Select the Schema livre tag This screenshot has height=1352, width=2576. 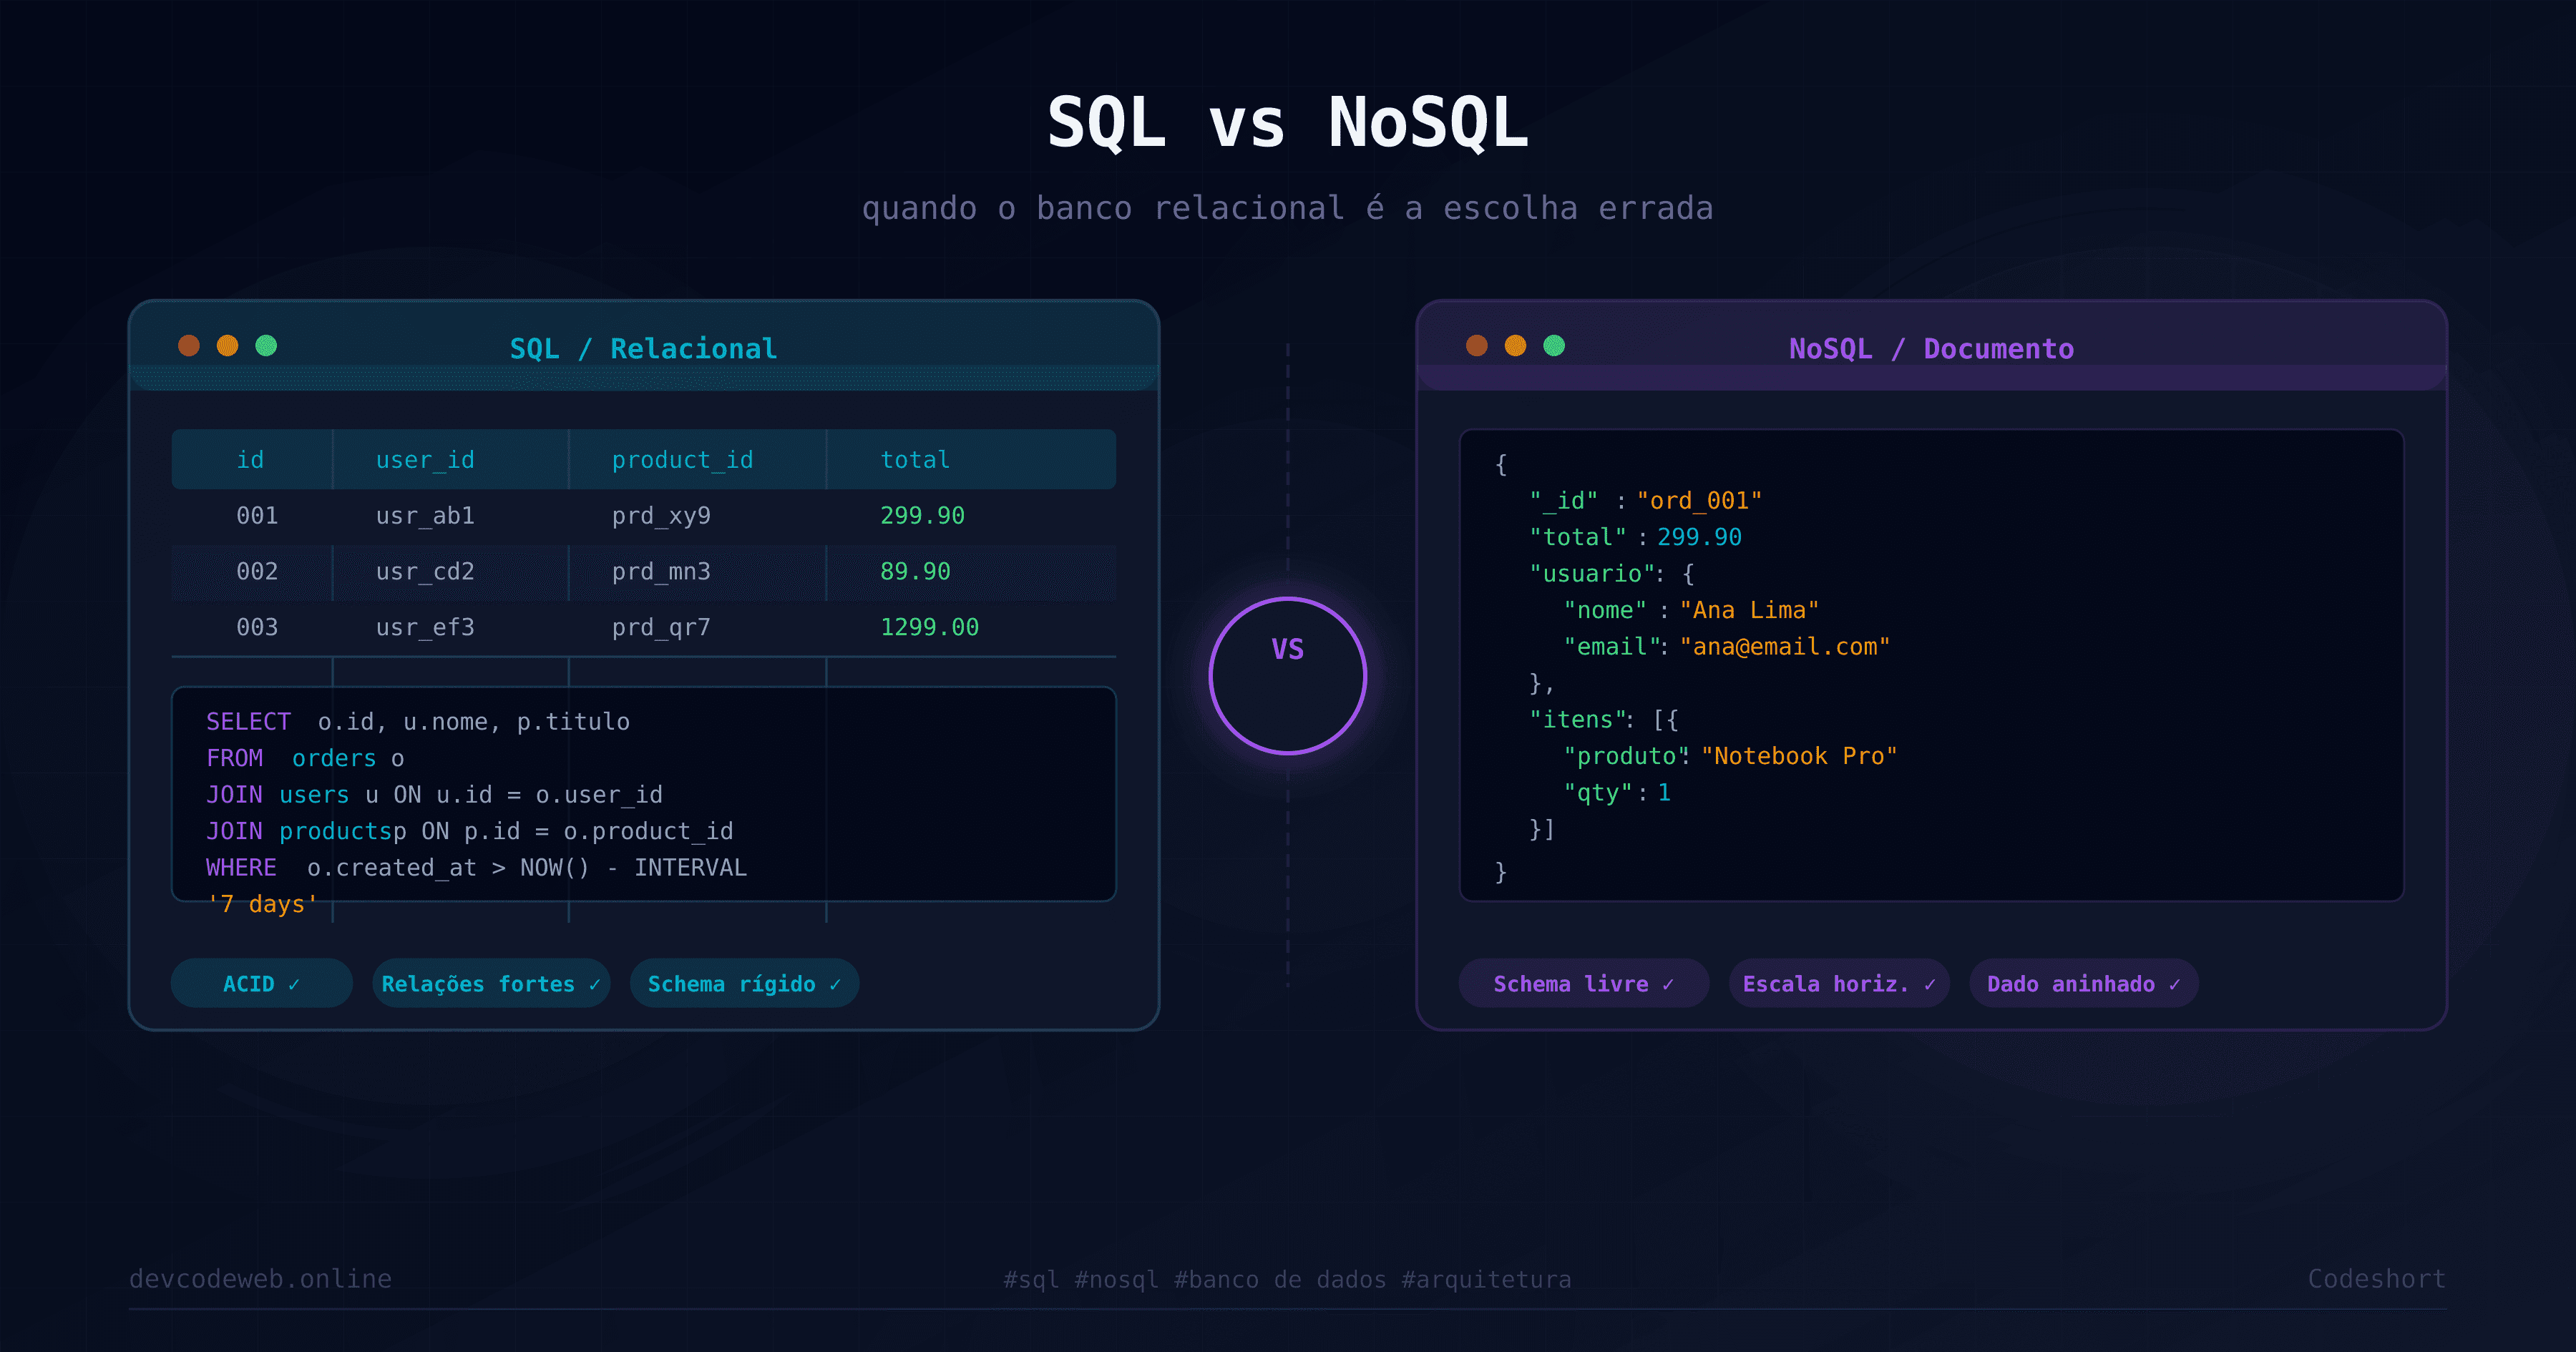[x=1584, y=983]
